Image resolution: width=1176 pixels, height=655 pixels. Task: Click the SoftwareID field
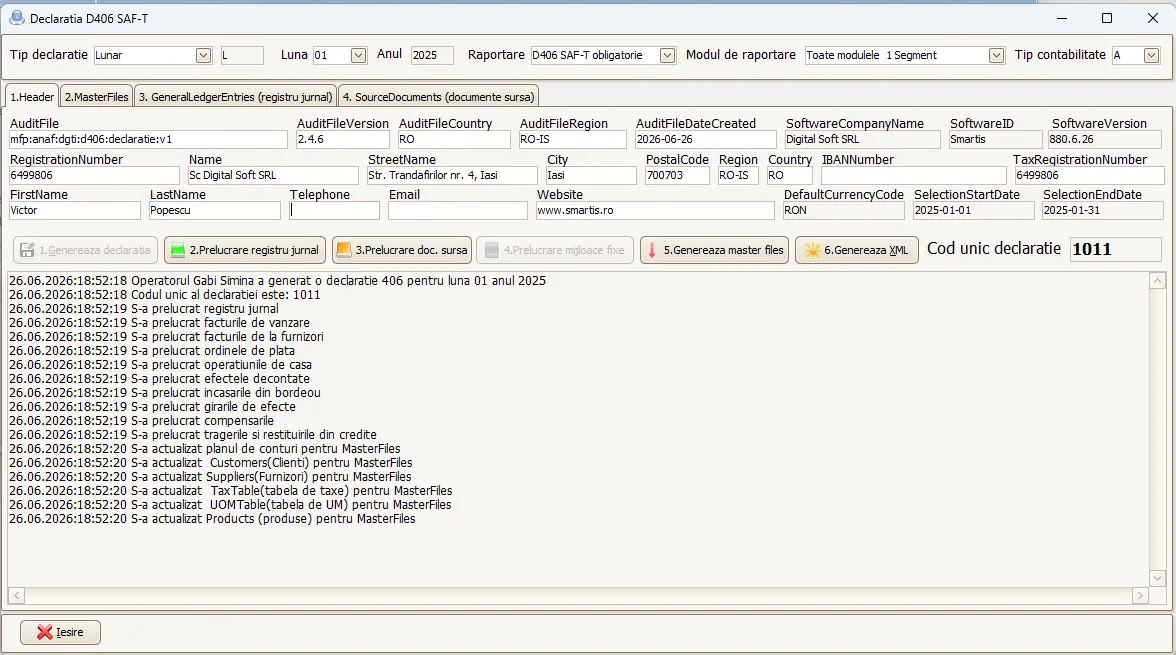(x=995, y=140)
